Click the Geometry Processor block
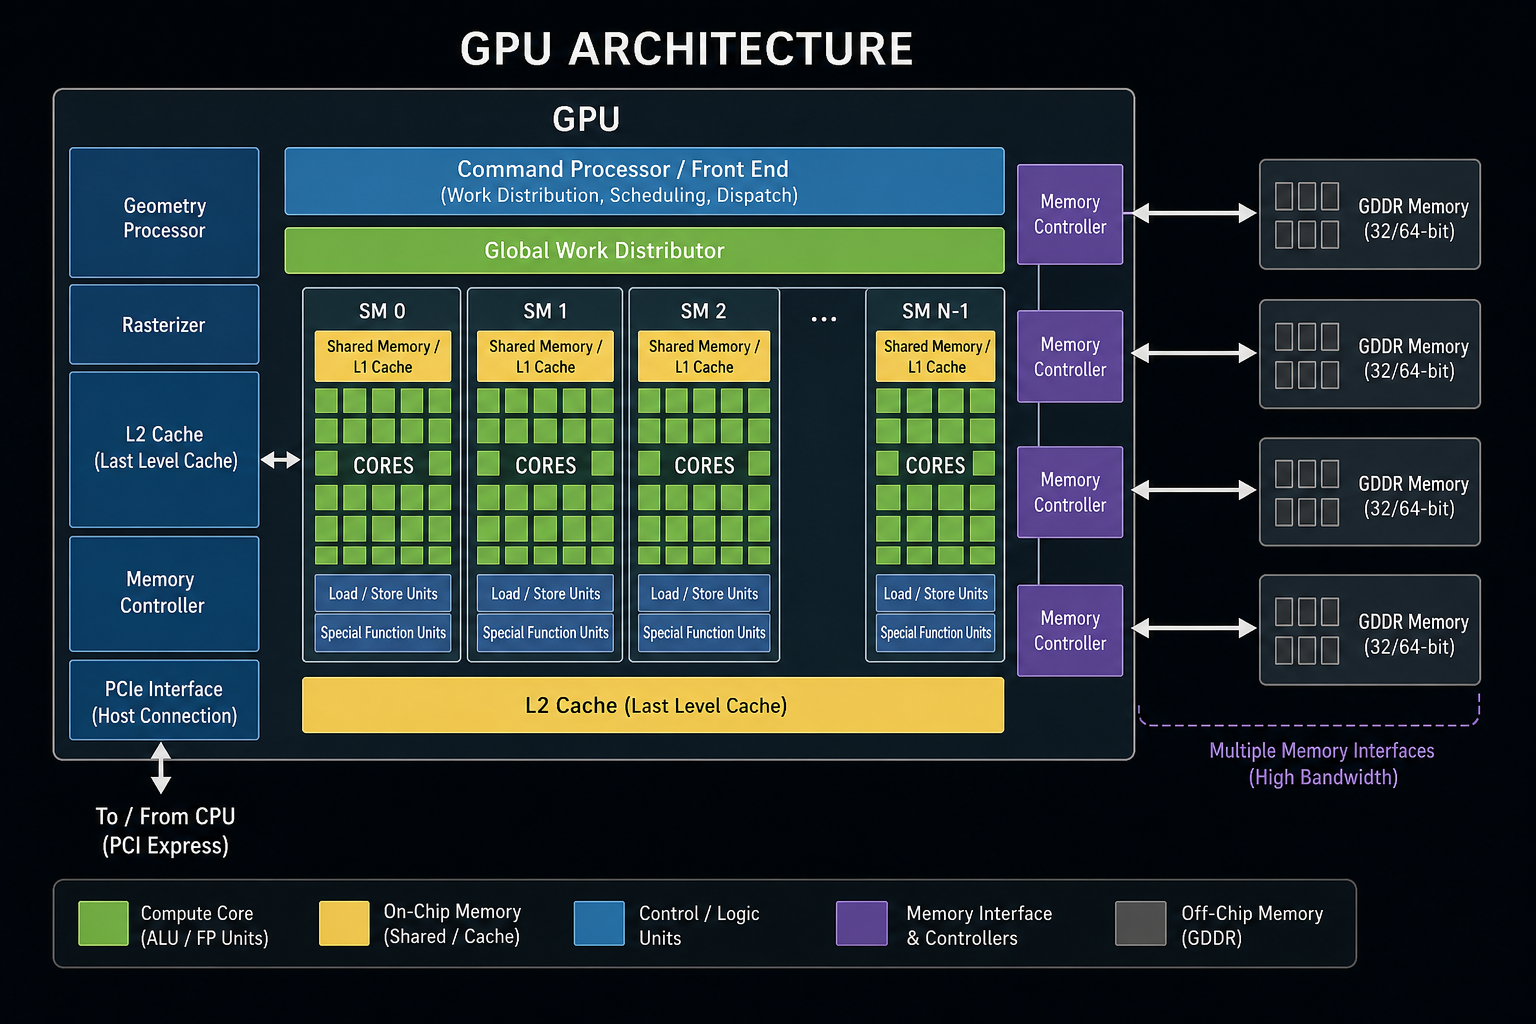Viewport: 1536px width, 1024px height. pyautogui.click(x=164, y=213)
